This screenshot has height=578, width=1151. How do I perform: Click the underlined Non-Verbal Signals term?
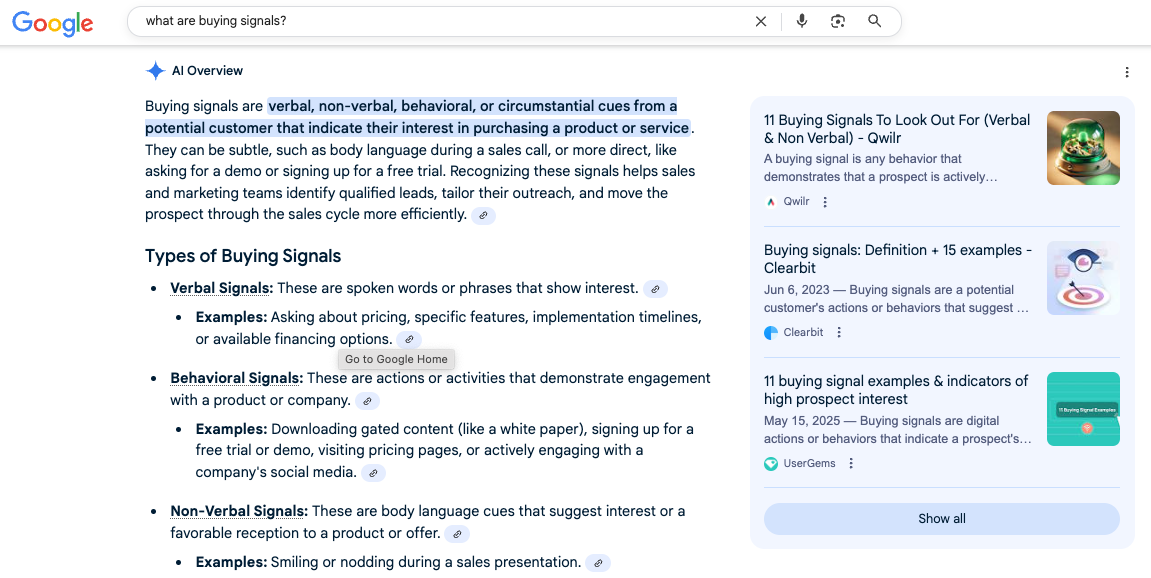point(238,511)
